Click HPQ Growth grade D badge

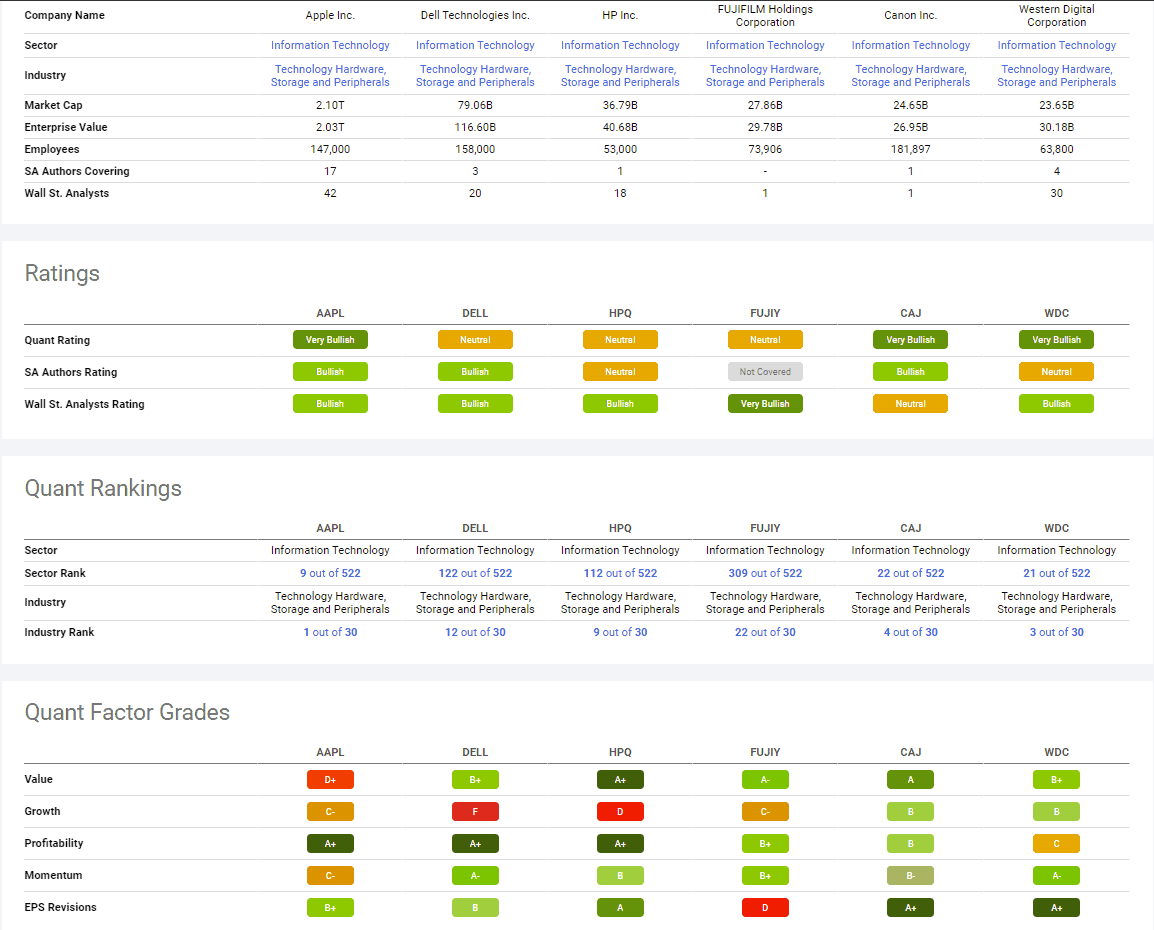pos(620,812)
